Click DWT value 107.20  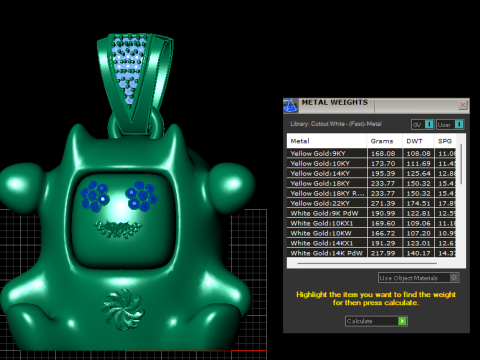(418, 233)
